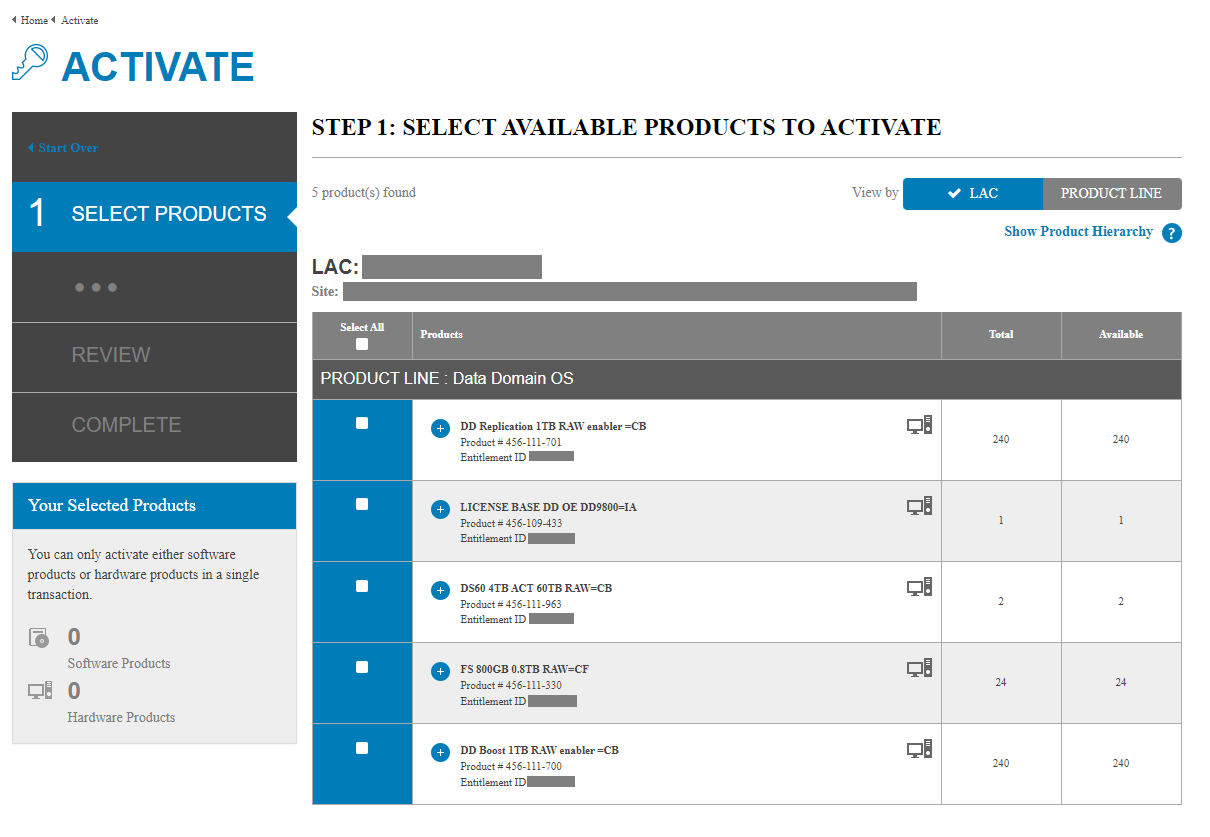
Task: Select the DD Replication 1TB RAW enabler checkbox
Action: point(362,421)
